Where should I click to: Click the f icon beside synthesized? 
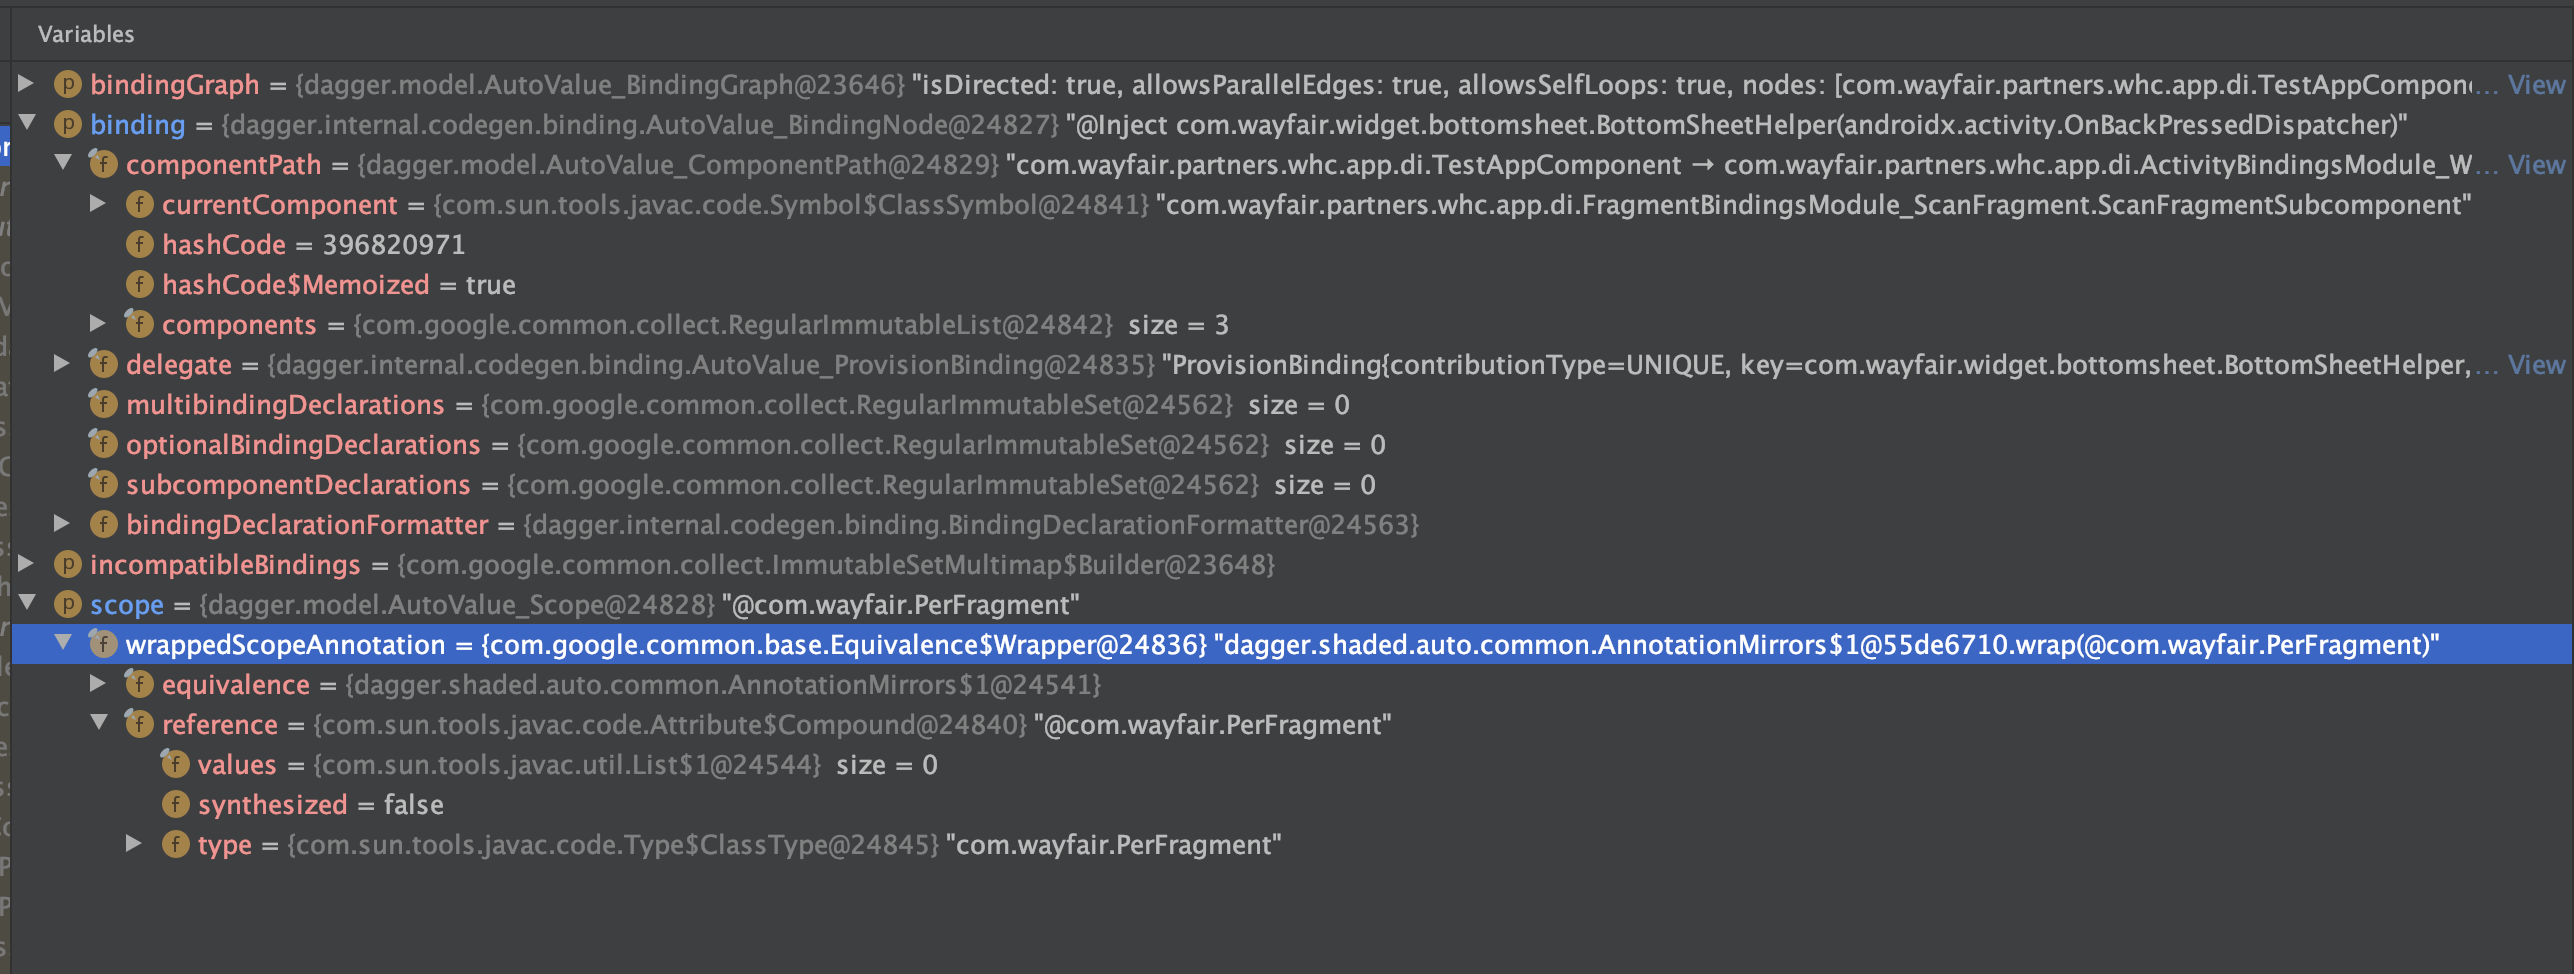click(x=175, y=804)
